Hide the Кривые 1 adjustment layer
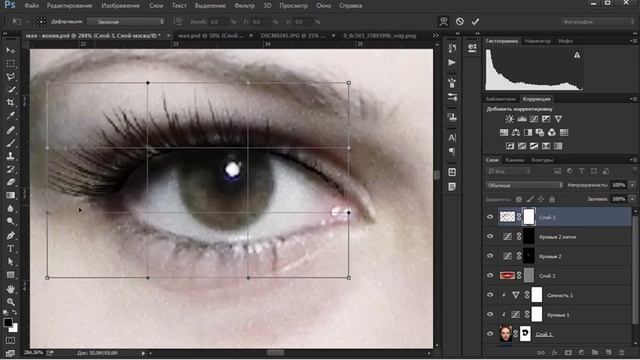The image size is (640, 360). [490, 314]
